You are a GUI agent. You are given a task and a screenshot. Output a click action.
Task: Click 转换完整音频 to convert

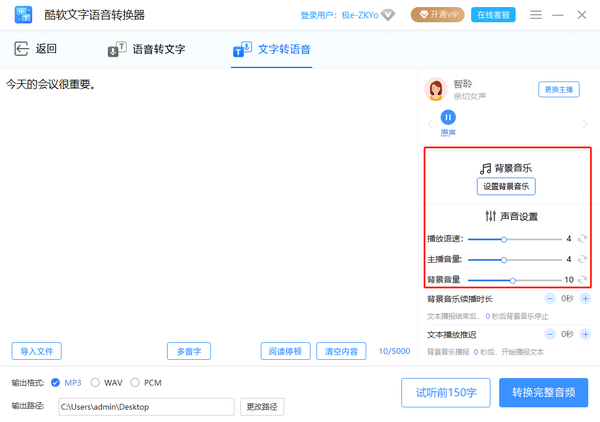tap(543, 393)
